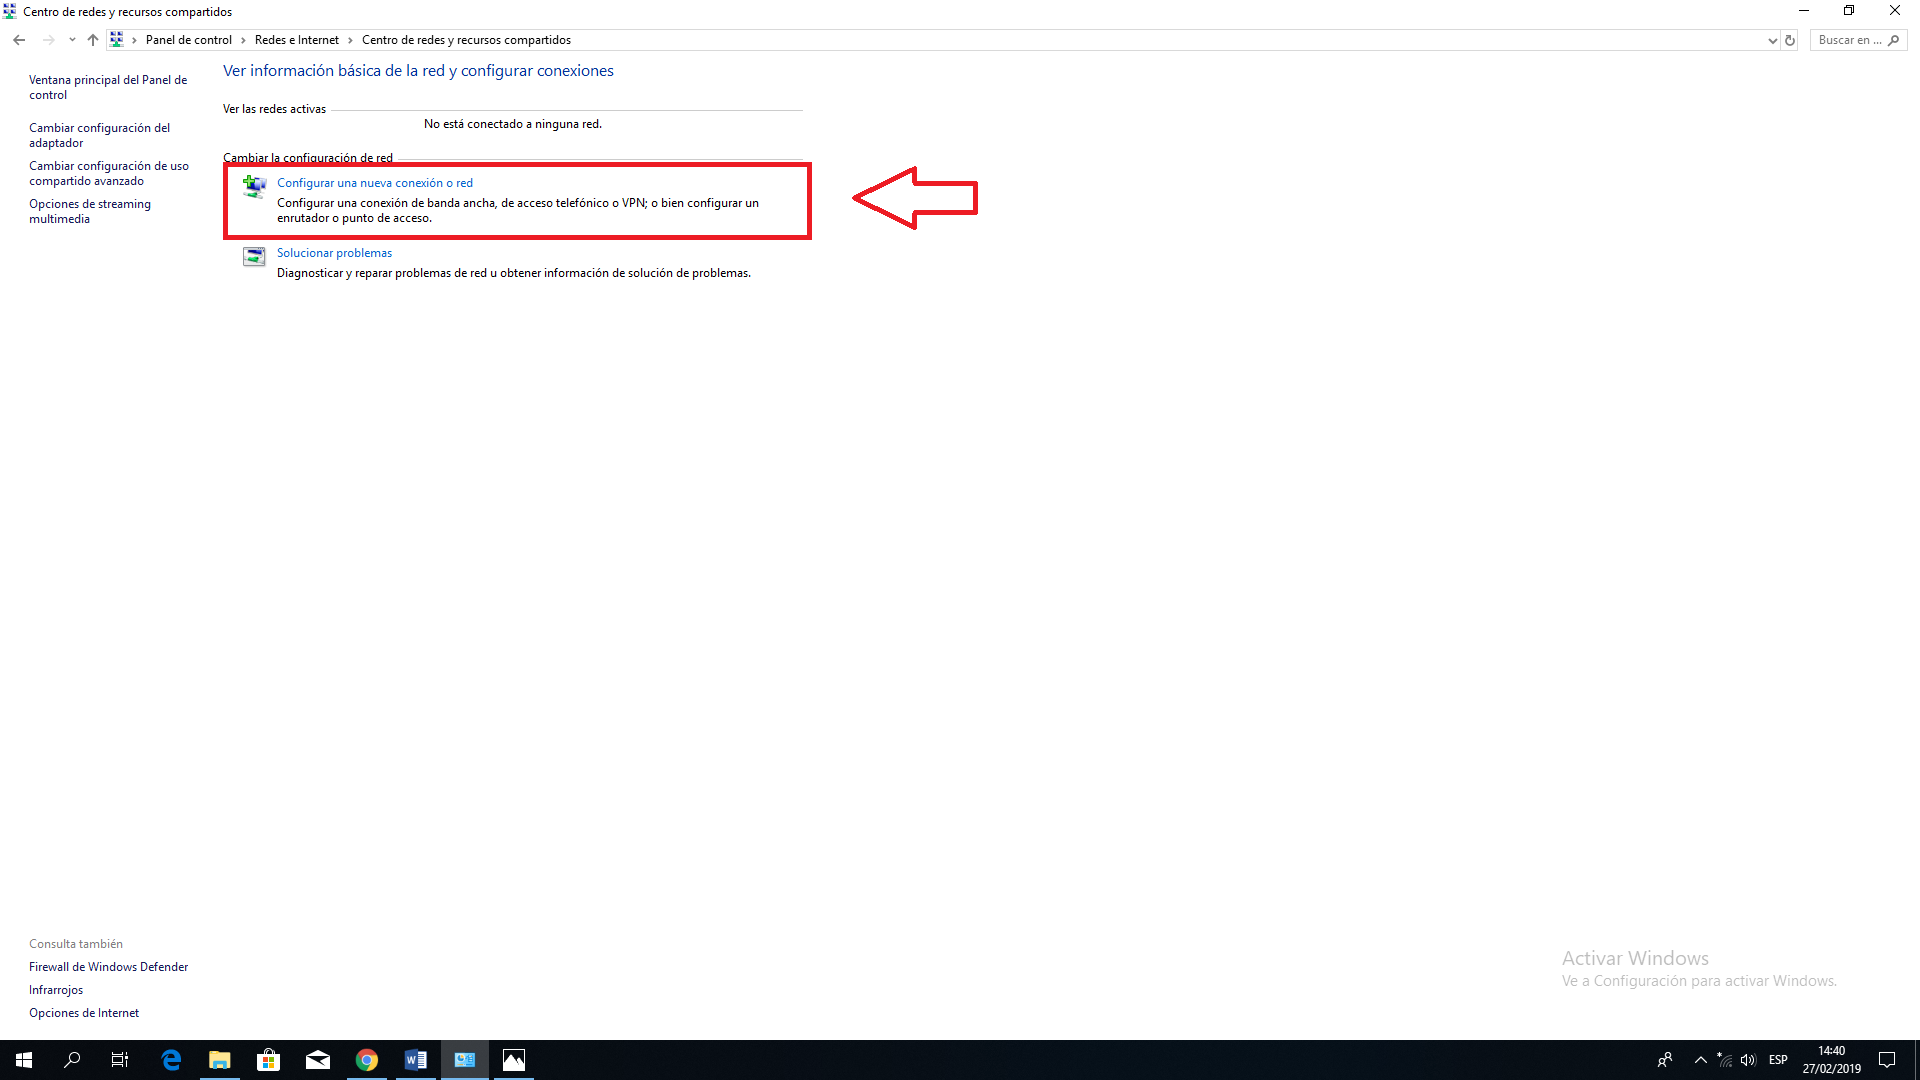This screenshot has width=1920, height=1080.
Task: Open Google Chrome from taskbar
Action: click(x=367, y=1060)
